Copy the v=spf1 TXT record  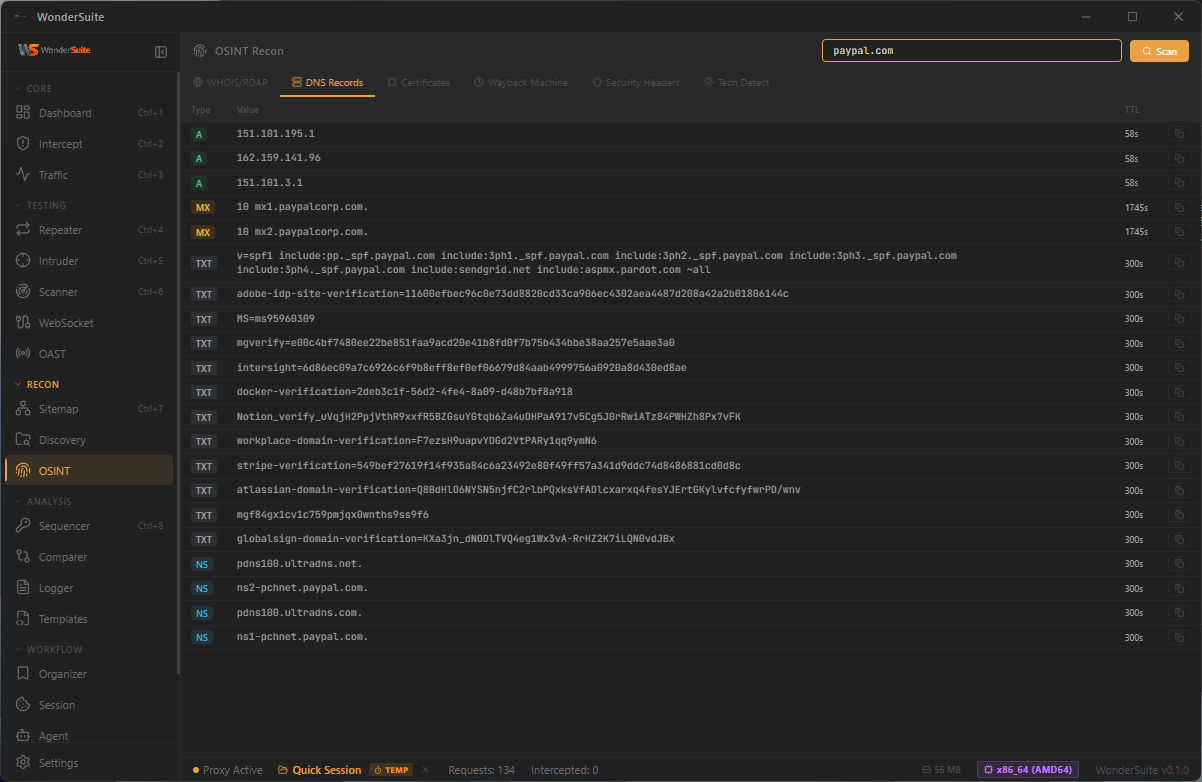pos(1180,264)
